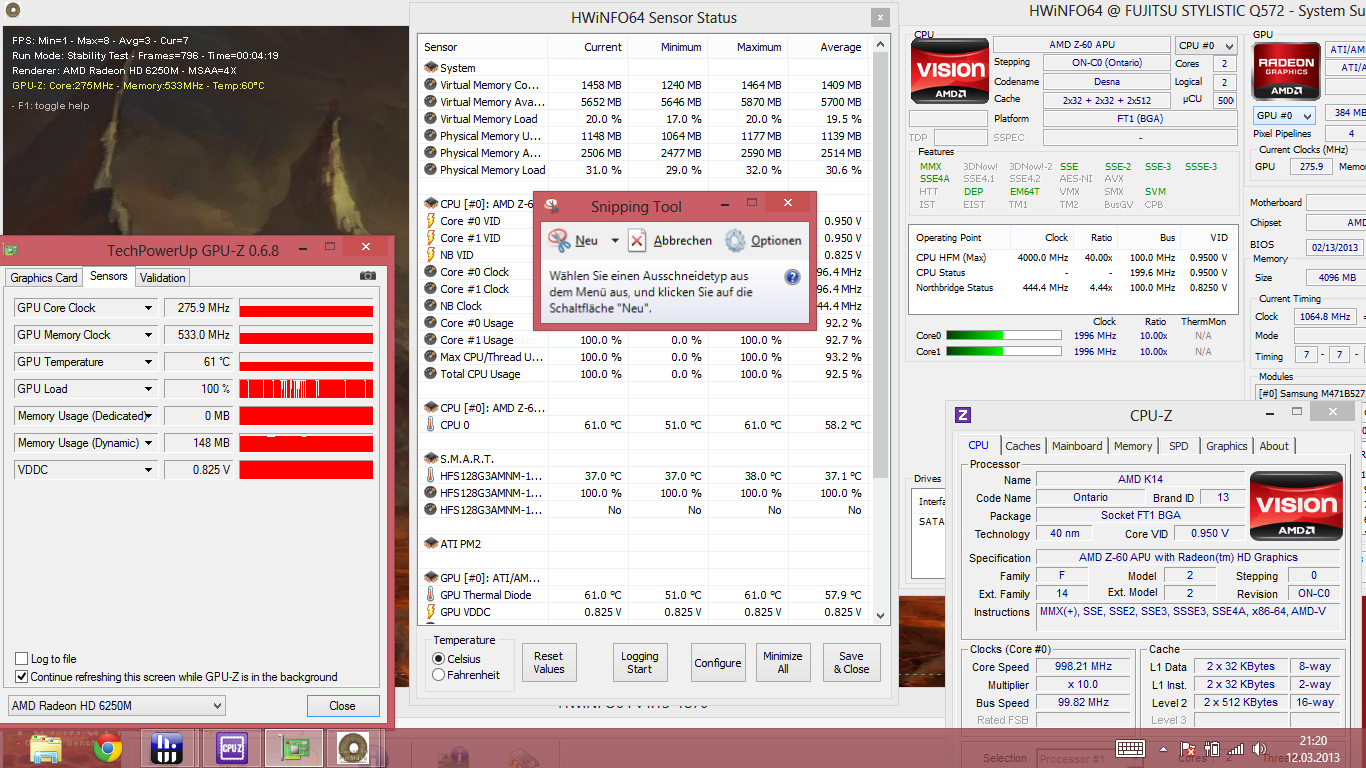Click the round disc application taskbar icon
Viewport: 1366px width, 768px height.
point(352,747)
